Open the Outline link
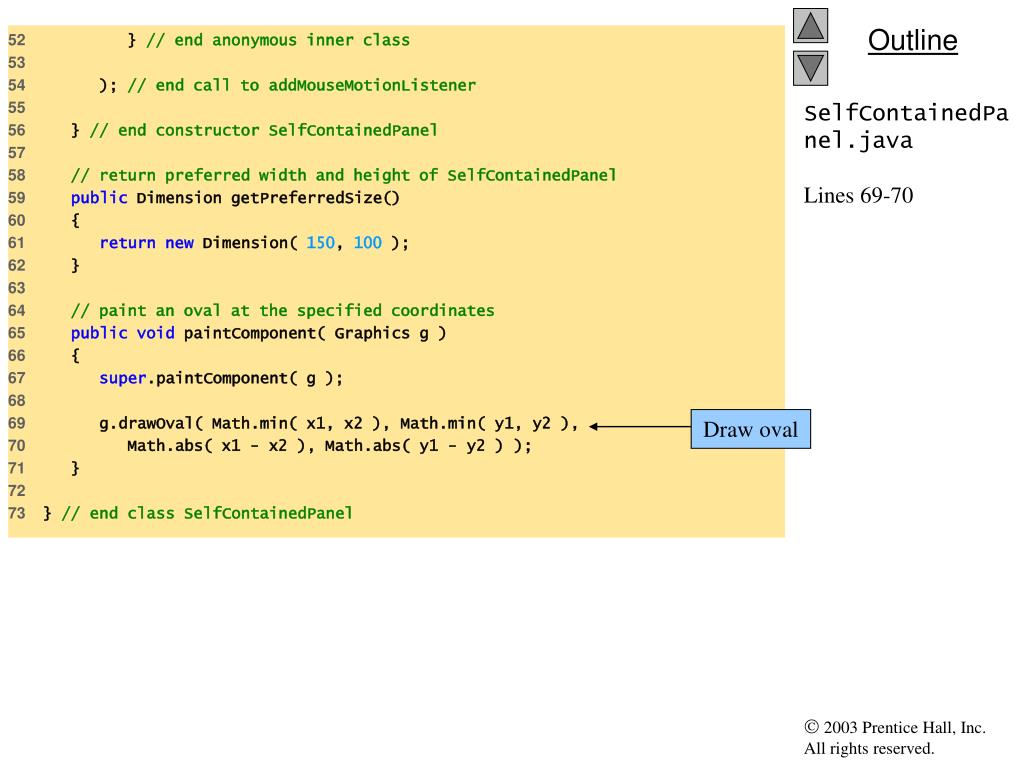1024x768 pixels. click(x=912, y=40)
